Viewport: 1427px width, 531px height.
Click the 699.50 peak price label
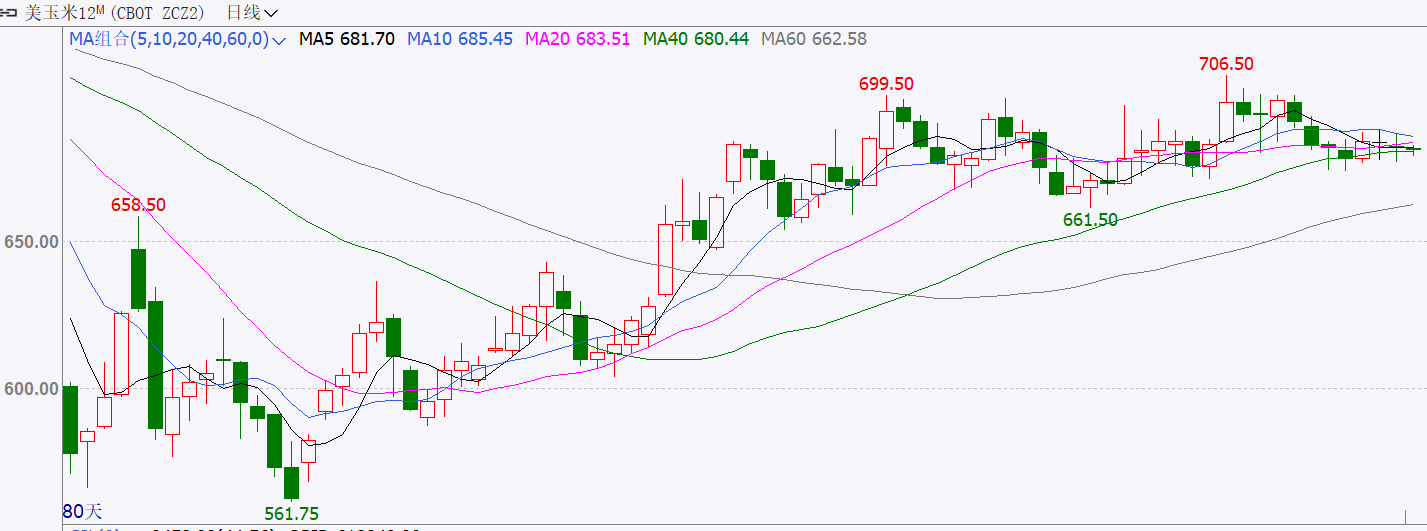[886, 84]
